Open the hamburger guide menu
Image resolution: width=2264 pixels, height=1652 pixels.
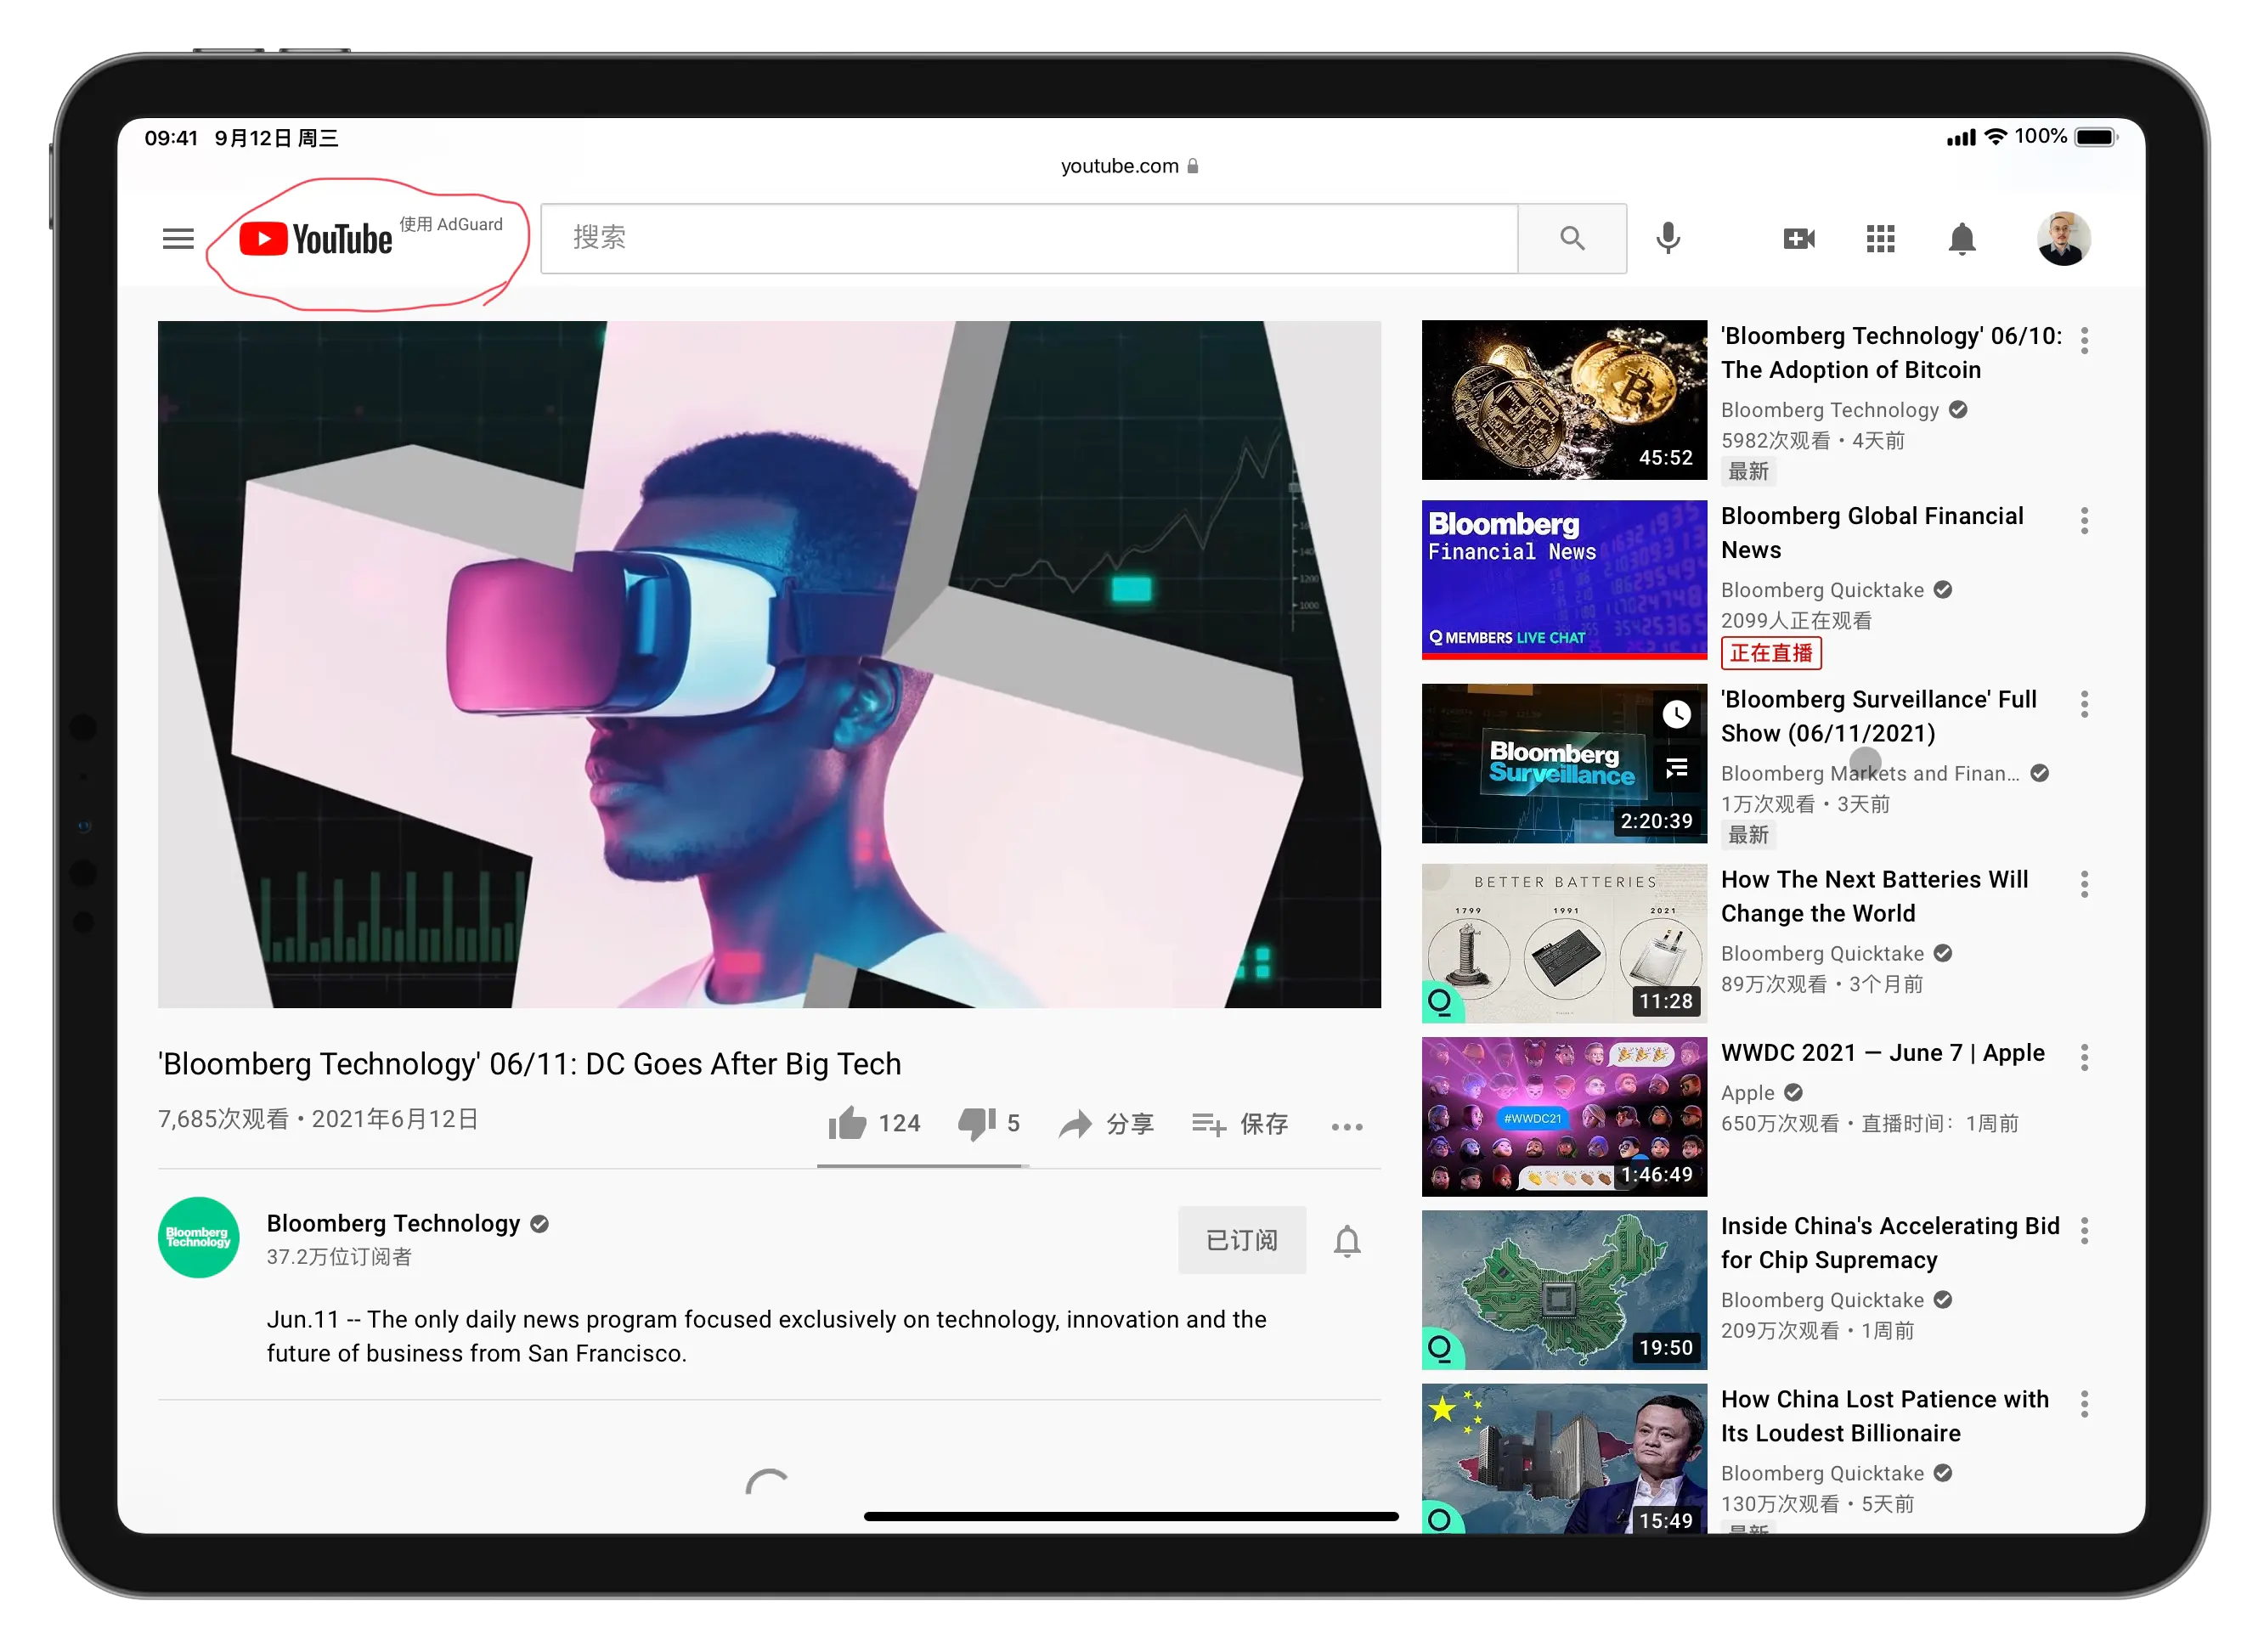coord(178,239)
